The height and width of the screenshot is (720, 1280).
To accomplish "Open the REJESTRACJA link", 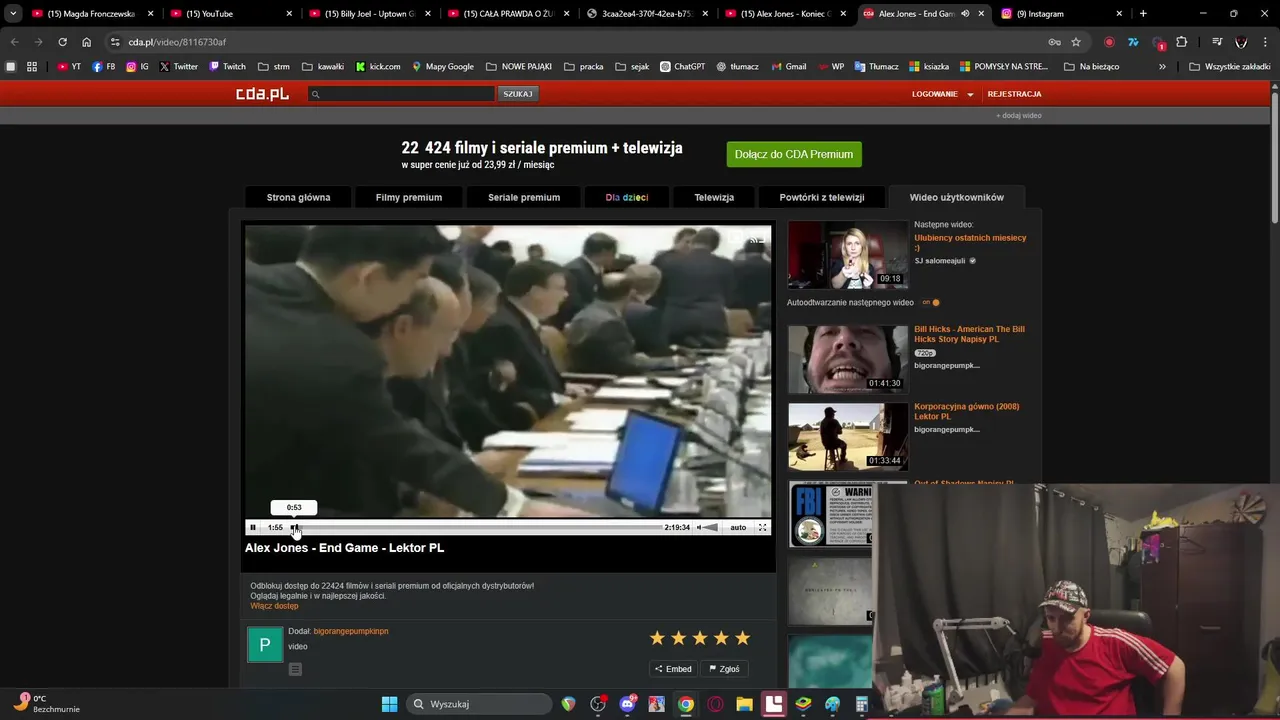I will pyautogui.click(x=1014, y=94).
